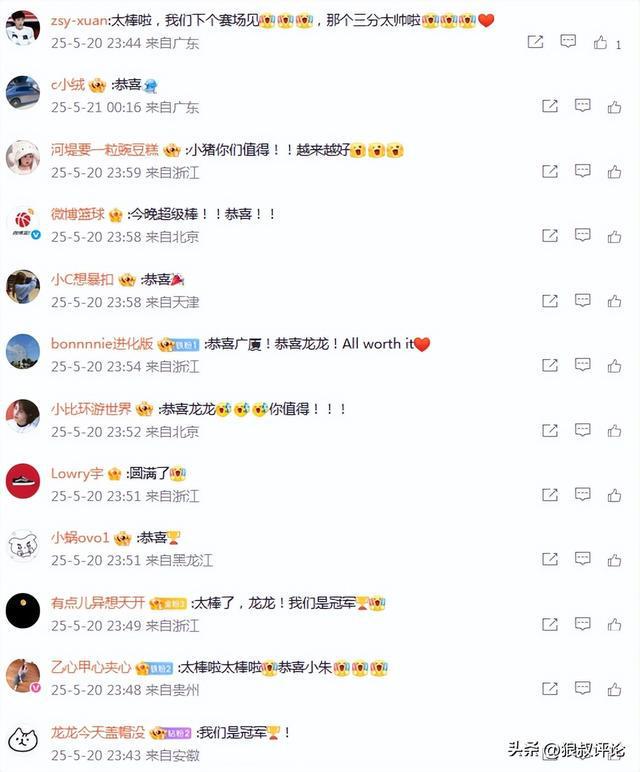Image resolution: width=640 pixels, height=772 pixels.
Task: Like zsy-xuan's comment with thumbs-up
Action: pyautogui.click(x=600, y=42)
